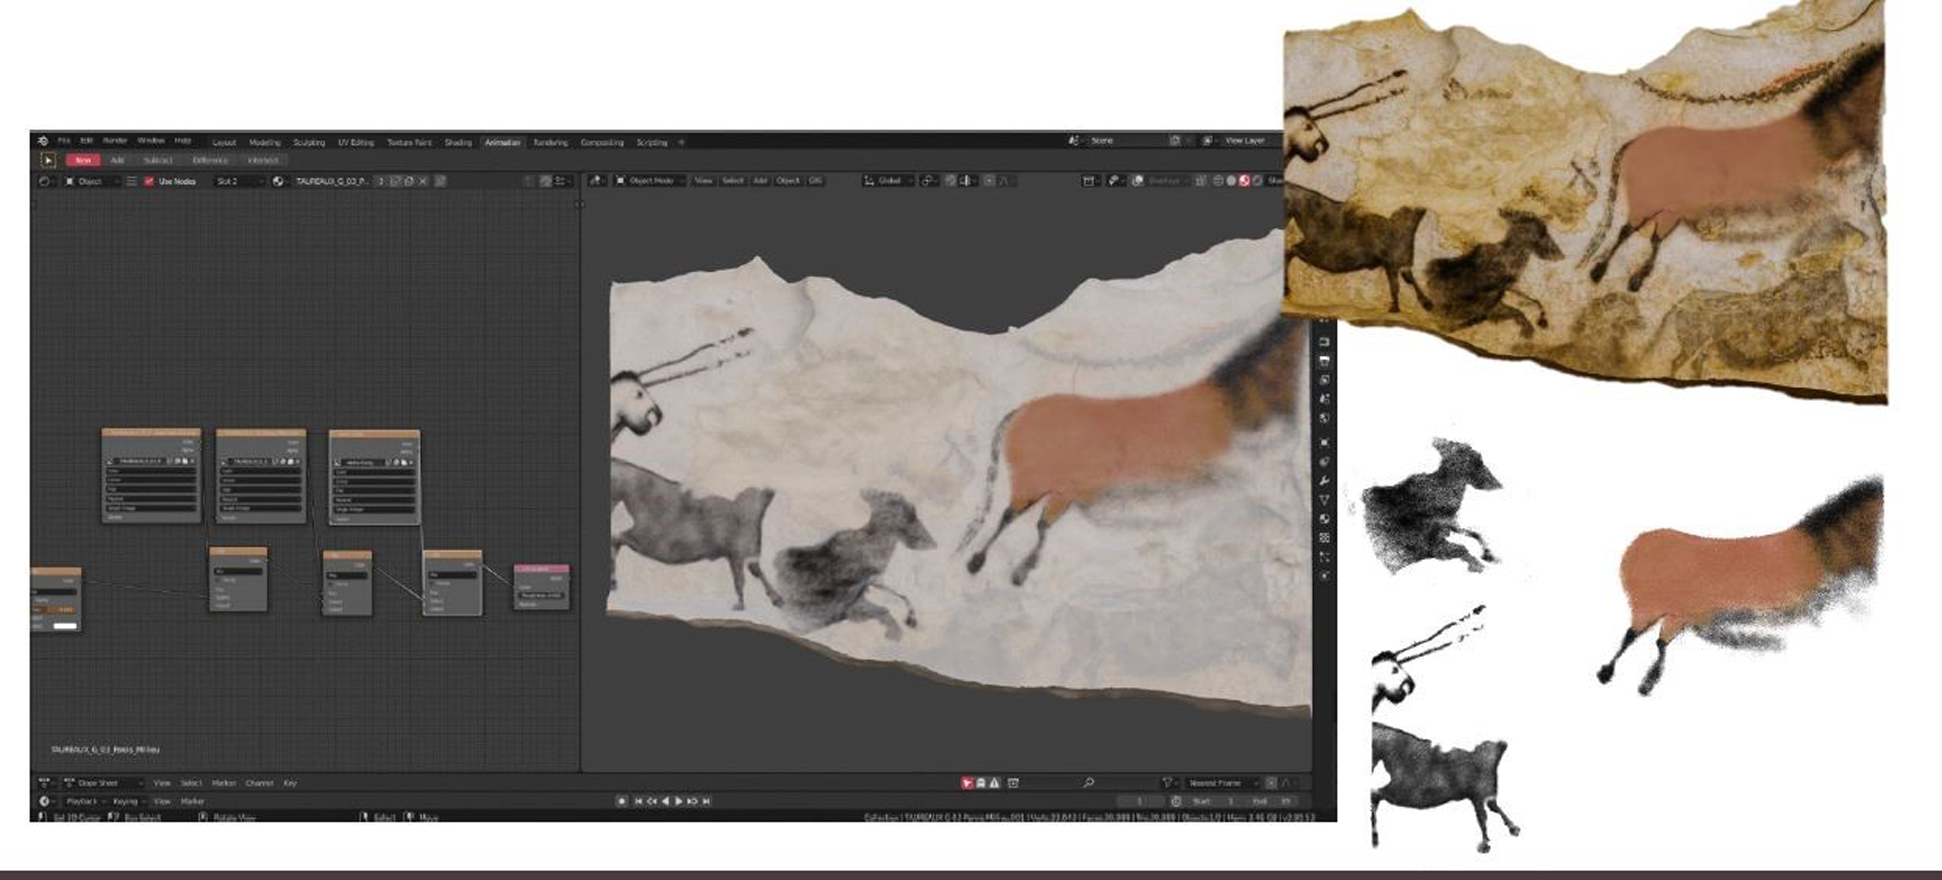
Task: Choose the Add selection mode button
Action: coord(117,160)
